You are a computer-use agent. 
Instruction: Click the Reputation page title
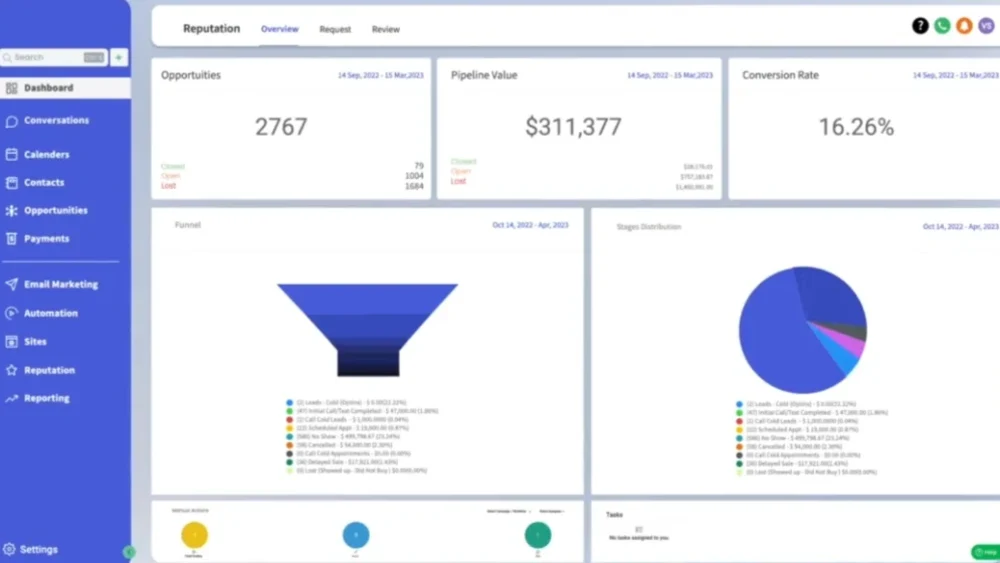coord(212,29)
